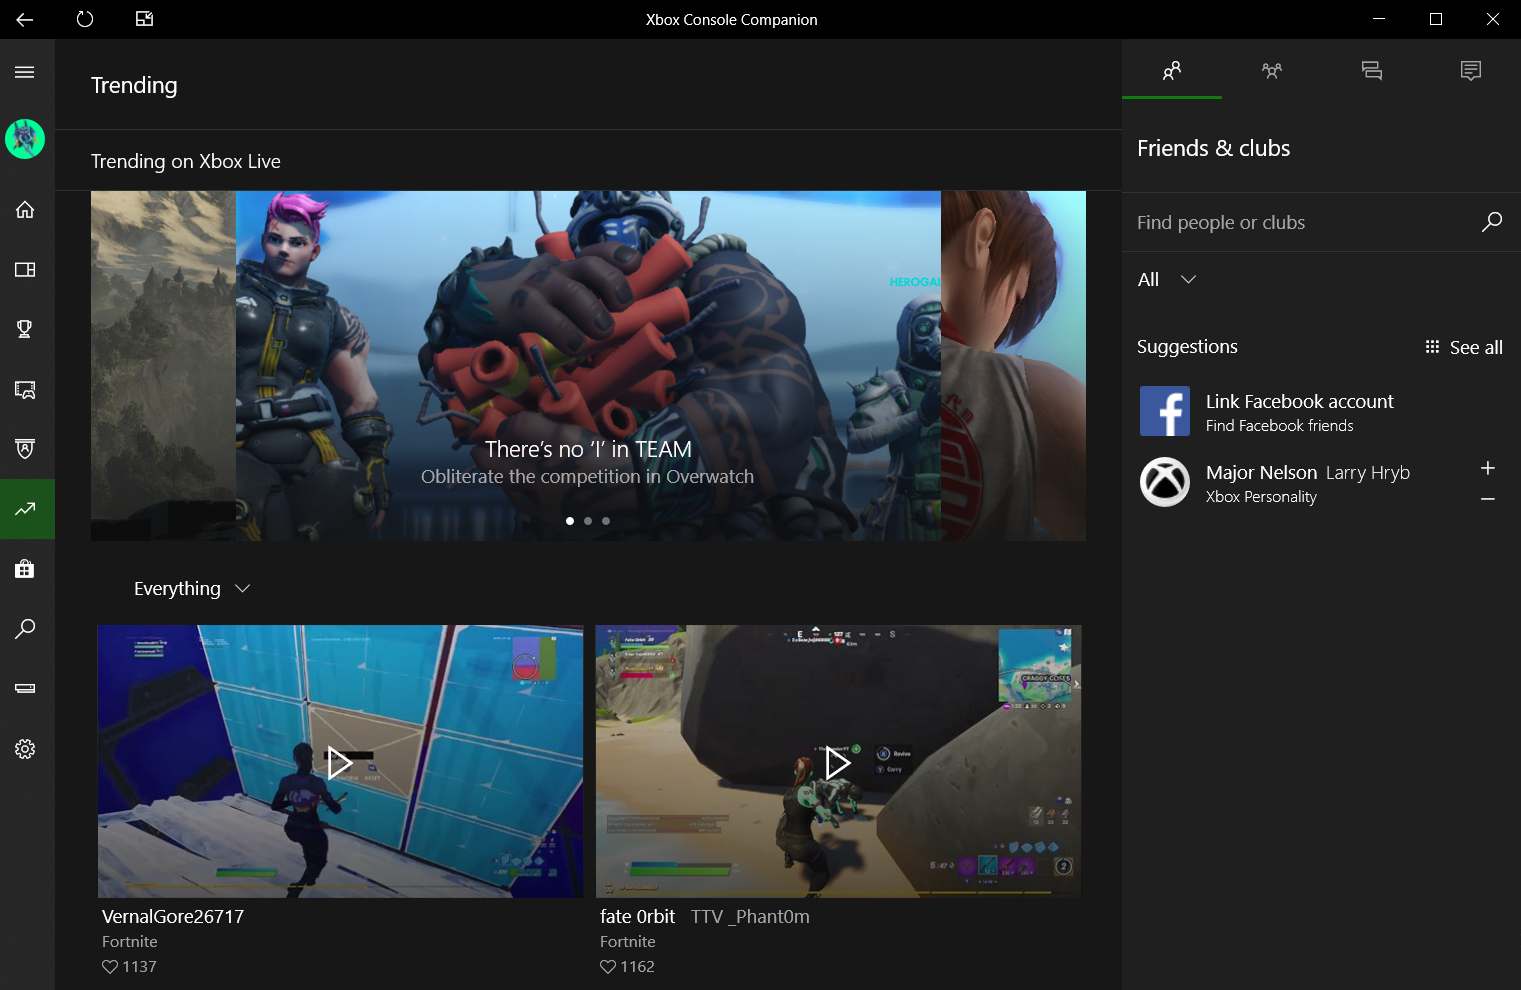The image size is (1521, 990).
Task: Open the Clubs shield icon
Action: (x=25, y=449)
